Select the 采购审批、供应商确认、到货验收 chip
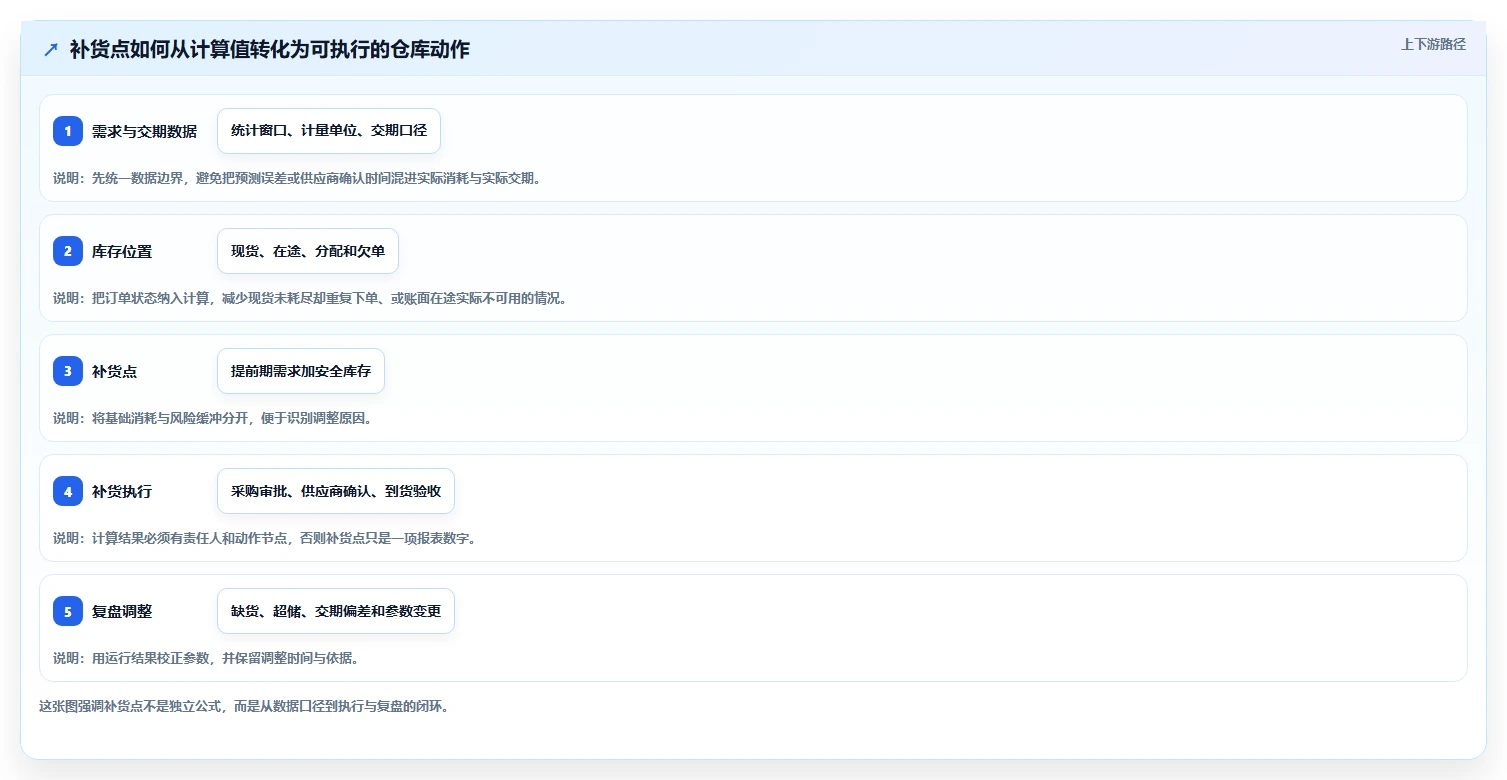This screenshot has width=1507, height=780. [336, 491]
